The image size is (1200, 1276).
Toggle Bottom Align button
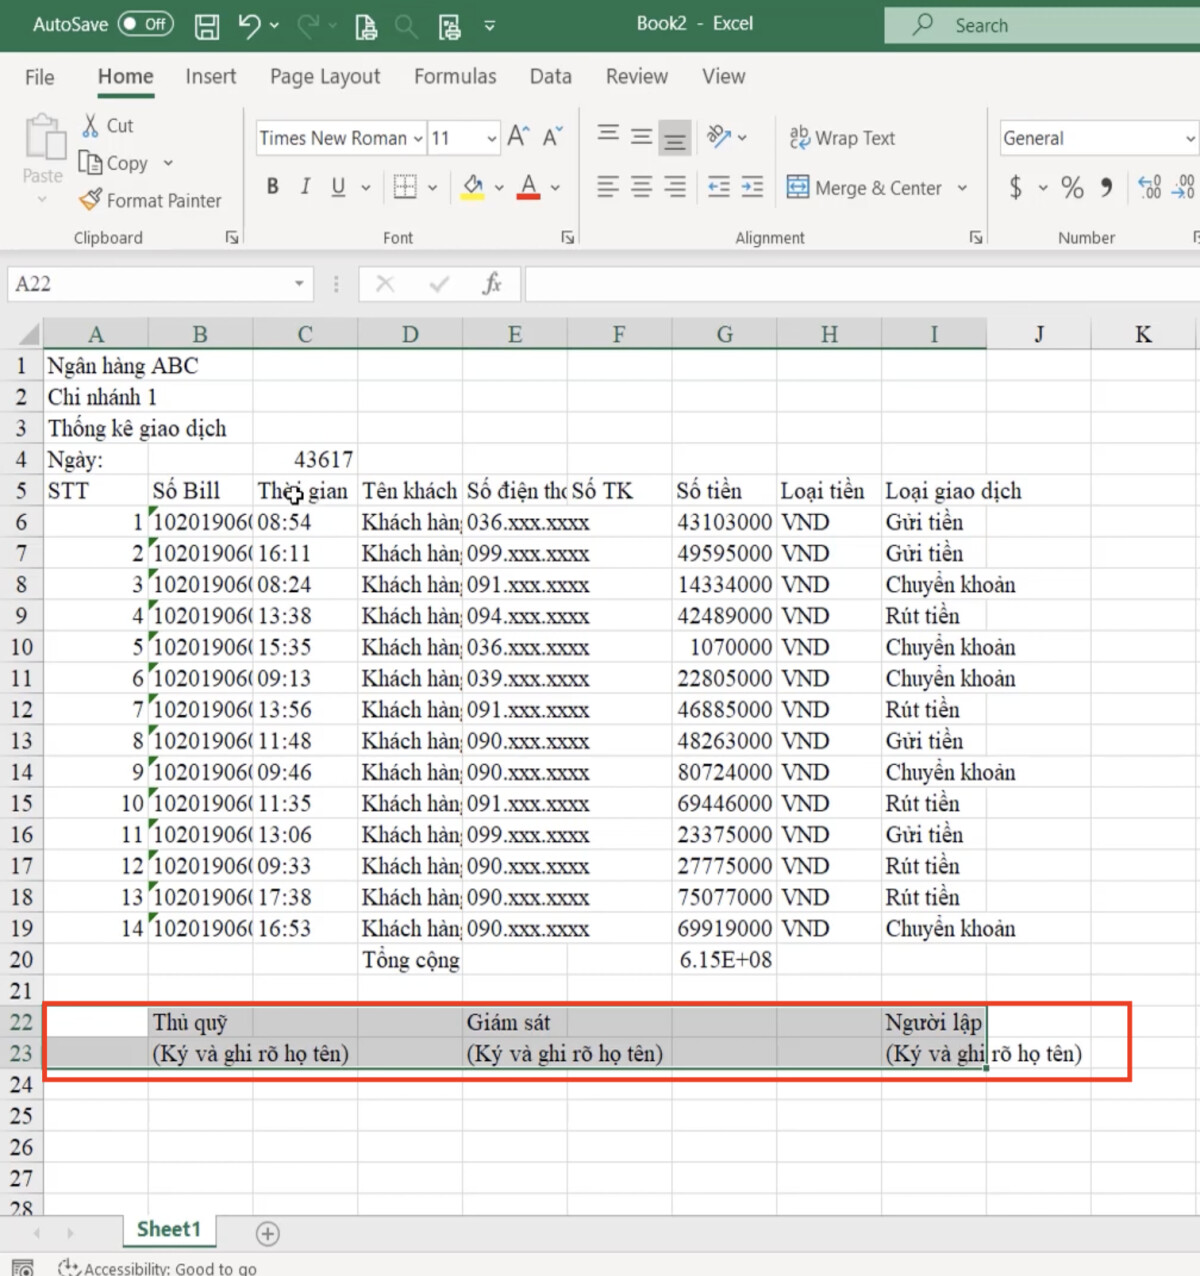pyautogui.click(x=676, y=138)
